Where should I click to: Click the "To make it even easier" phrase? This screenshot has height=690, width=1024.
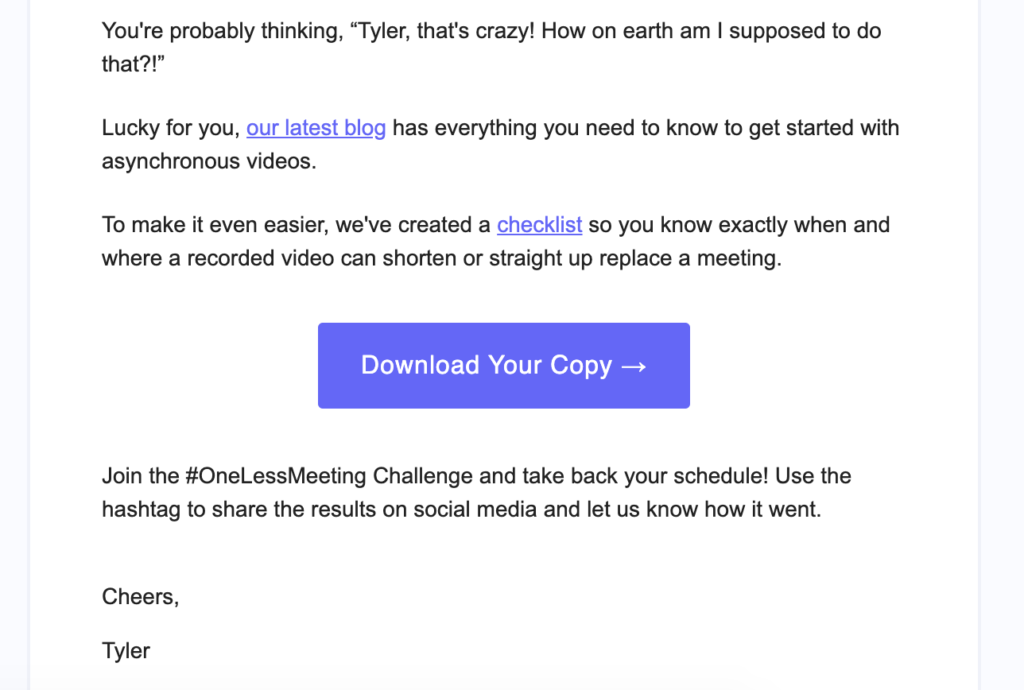(216, 225)
